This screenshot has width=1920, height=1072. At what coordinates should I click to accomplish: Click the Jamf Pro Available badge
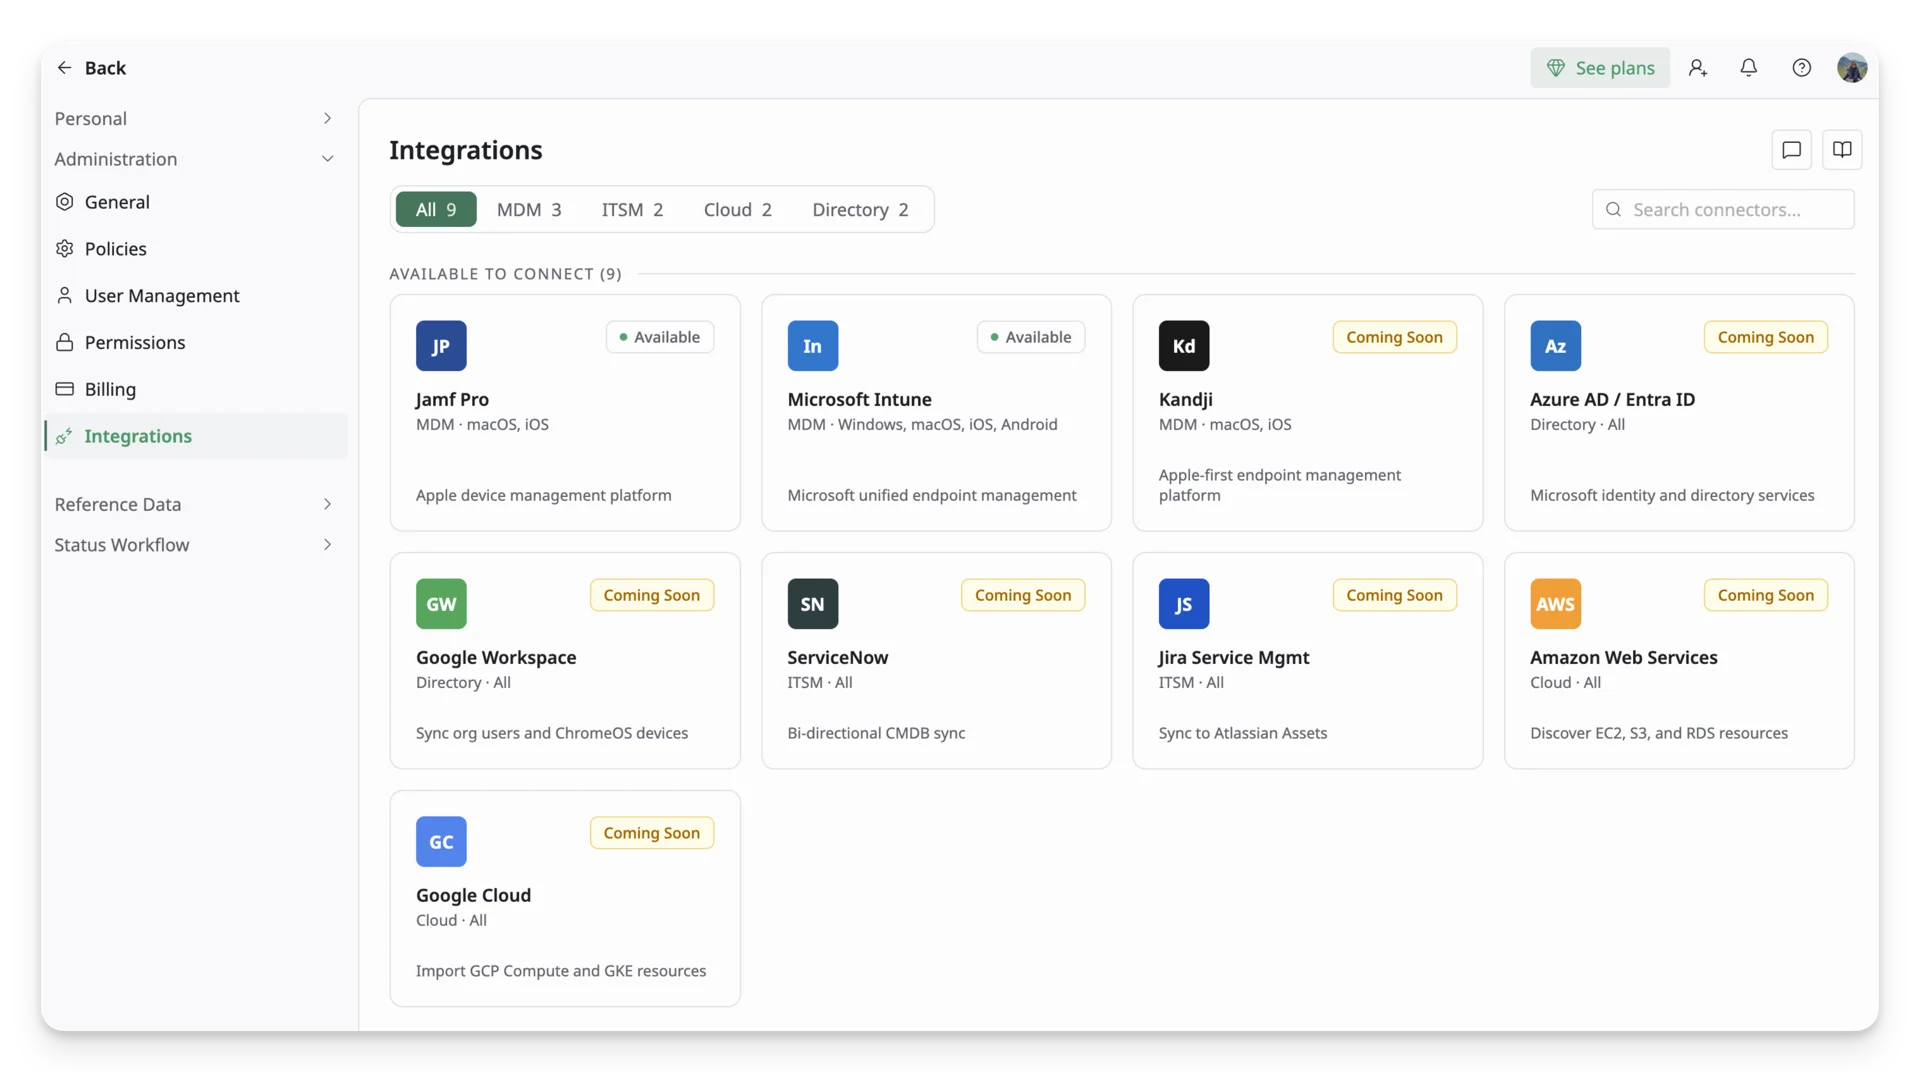(660, 337)
